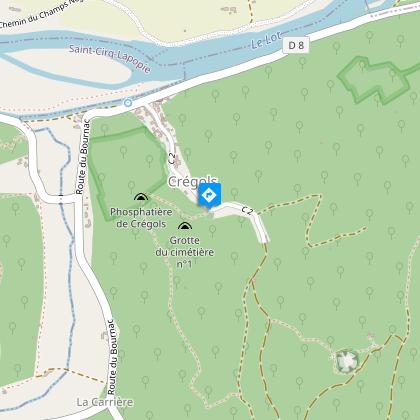The image size is (420, 420).
Task: Click the blue circle waypoint on D 8
Action: click(128, 103)
